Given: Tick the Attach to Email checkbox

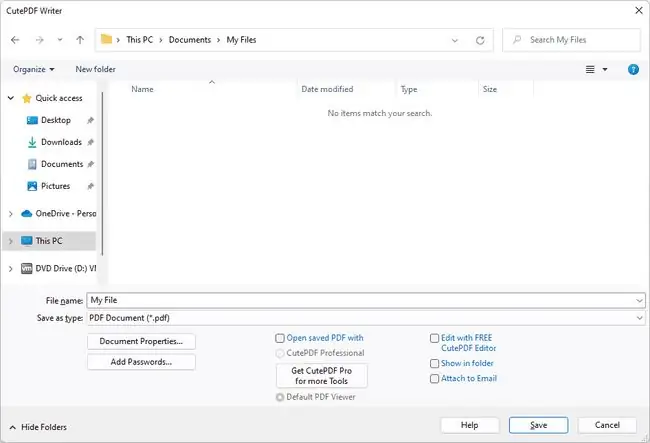Looking at the screenshot, I should tap(434, 379).
